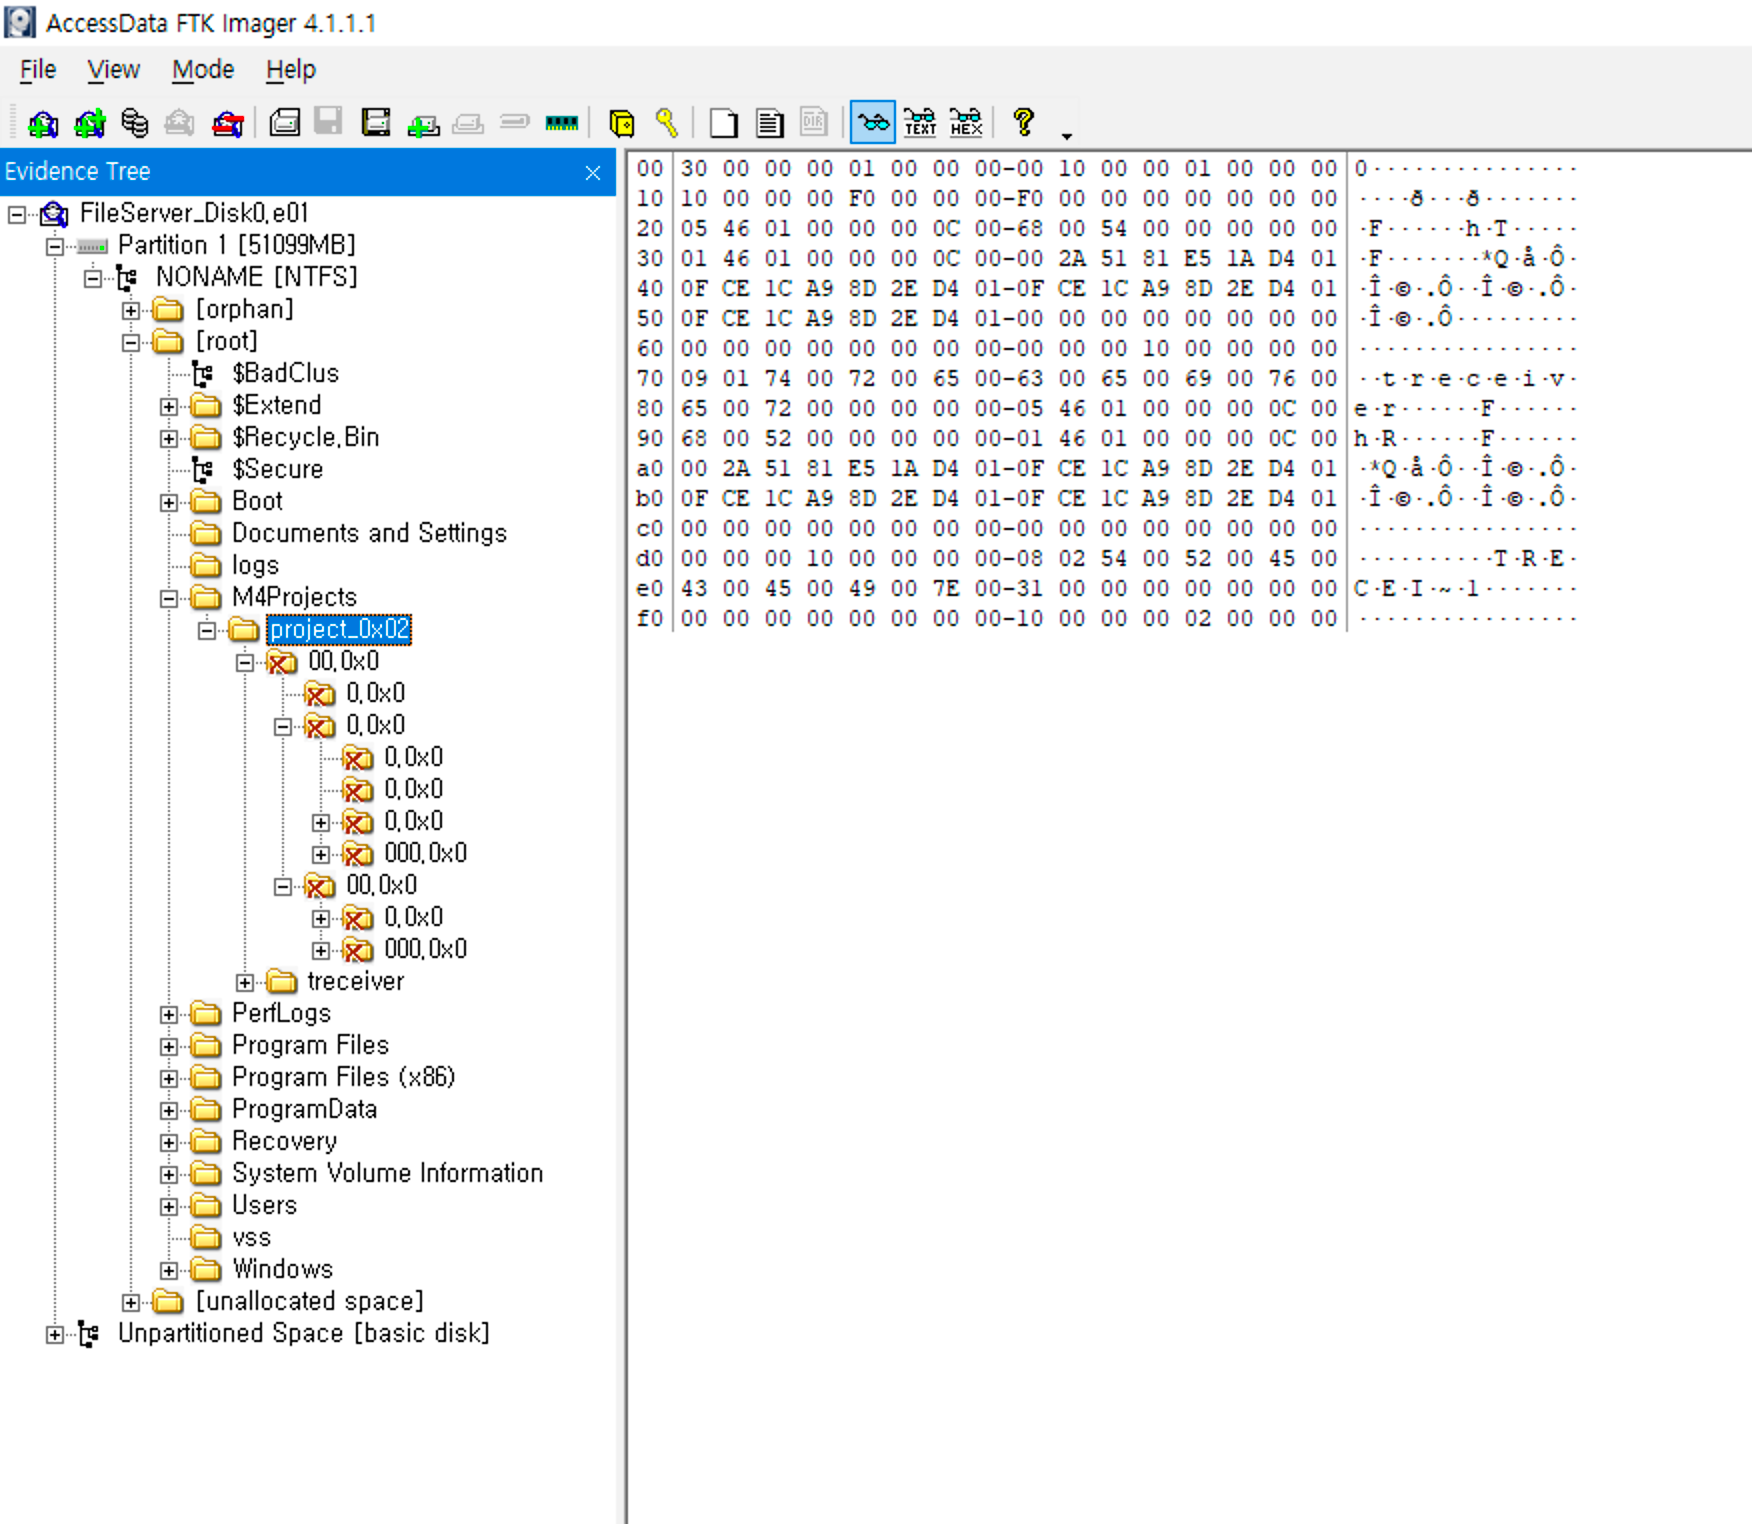1752x1524 pixels.
Task: Expand Unpartitioned Space [basic disk]
Action: (55, 1334)
